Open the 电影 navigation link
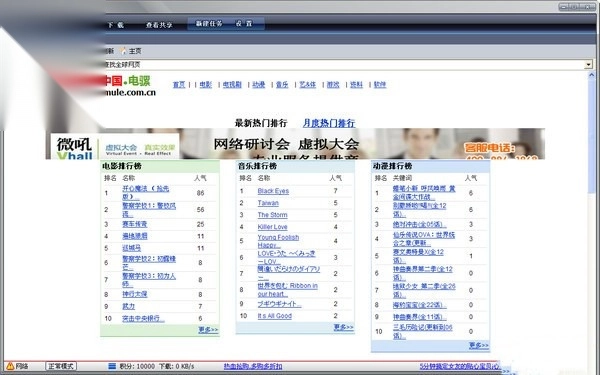 [205, 85]
